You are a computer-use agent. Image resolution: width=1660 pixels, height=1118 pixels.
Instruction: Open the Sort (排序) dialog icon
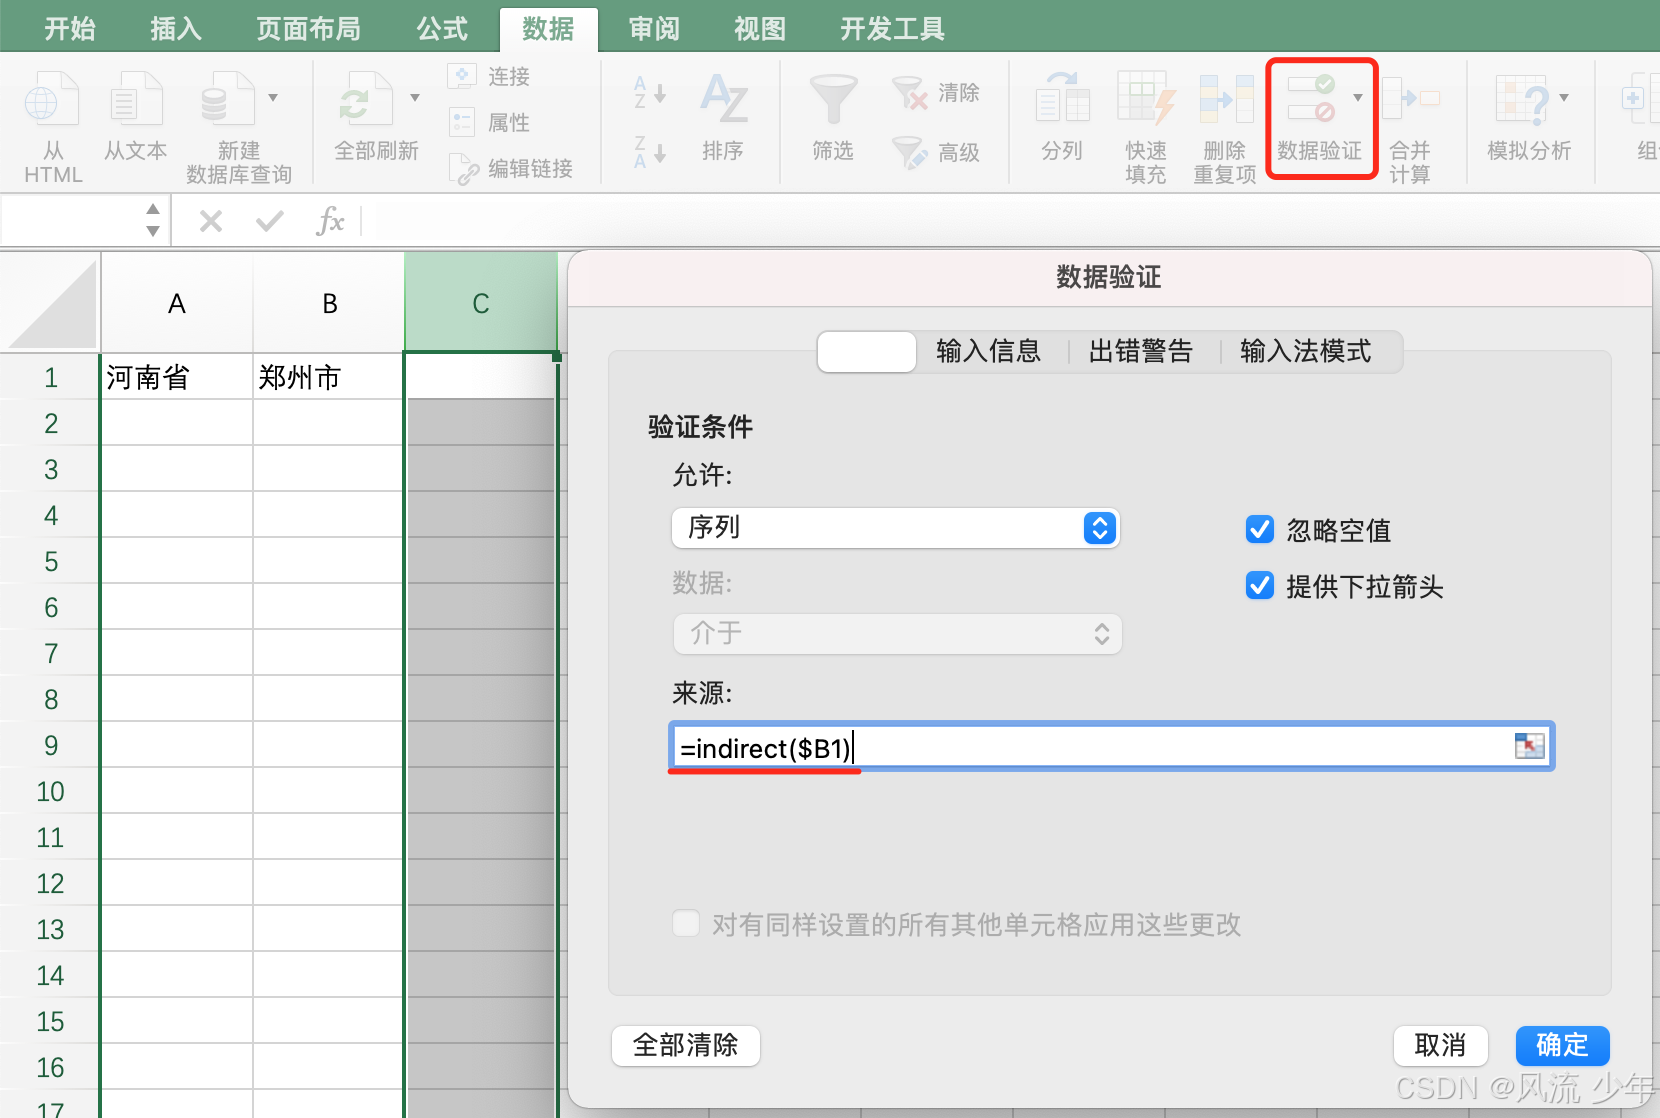tap(723, 100)
